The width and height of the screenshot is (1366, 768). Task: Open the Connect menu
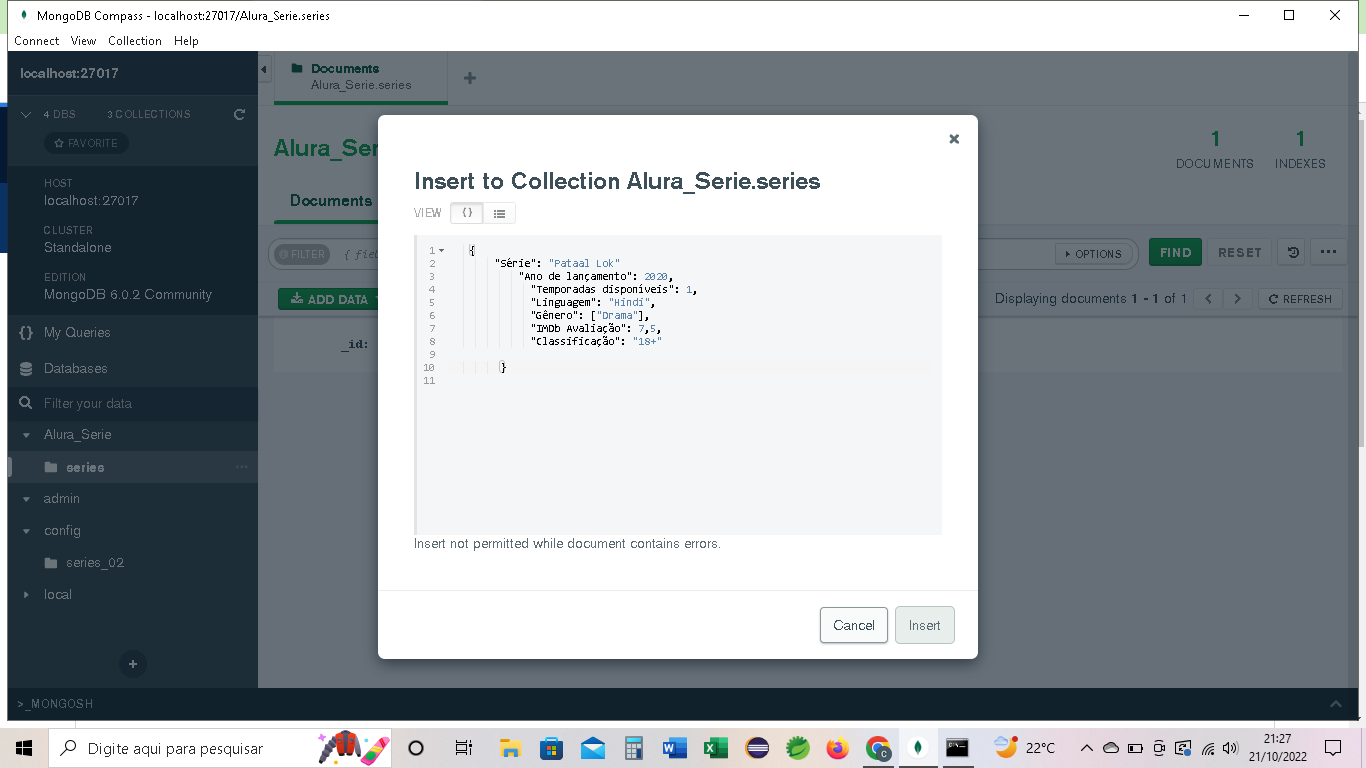pyautogui.click(x=37, y=41)
